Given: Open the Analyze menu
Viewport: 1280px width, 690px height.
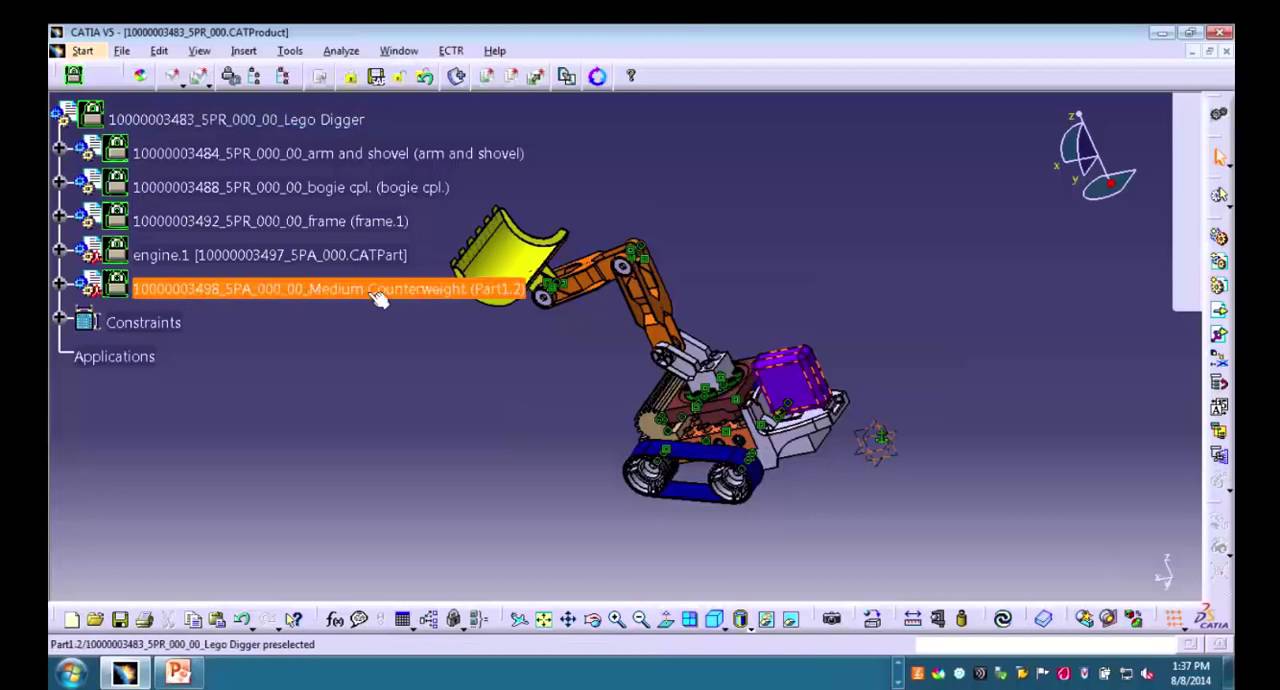Looking at the screenshot, I should click(x=341, y=51).
